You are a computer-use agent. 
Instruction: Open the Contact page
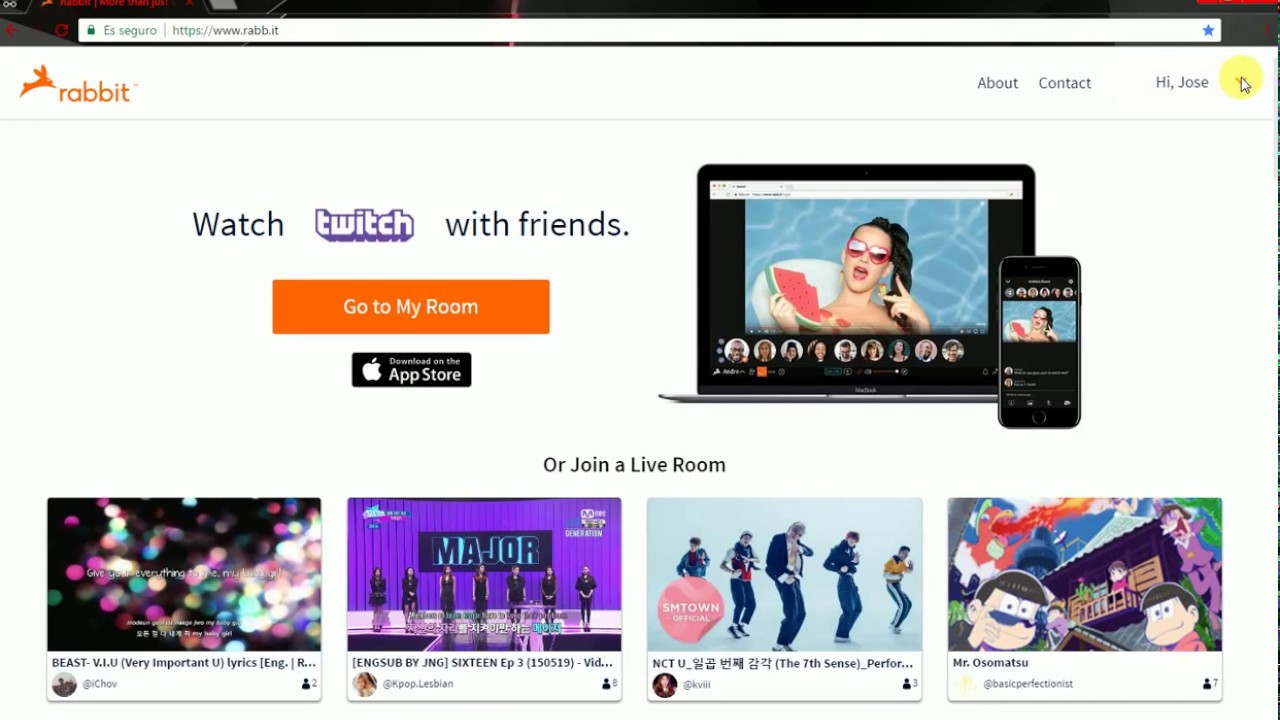click(x=1064, y=83)
